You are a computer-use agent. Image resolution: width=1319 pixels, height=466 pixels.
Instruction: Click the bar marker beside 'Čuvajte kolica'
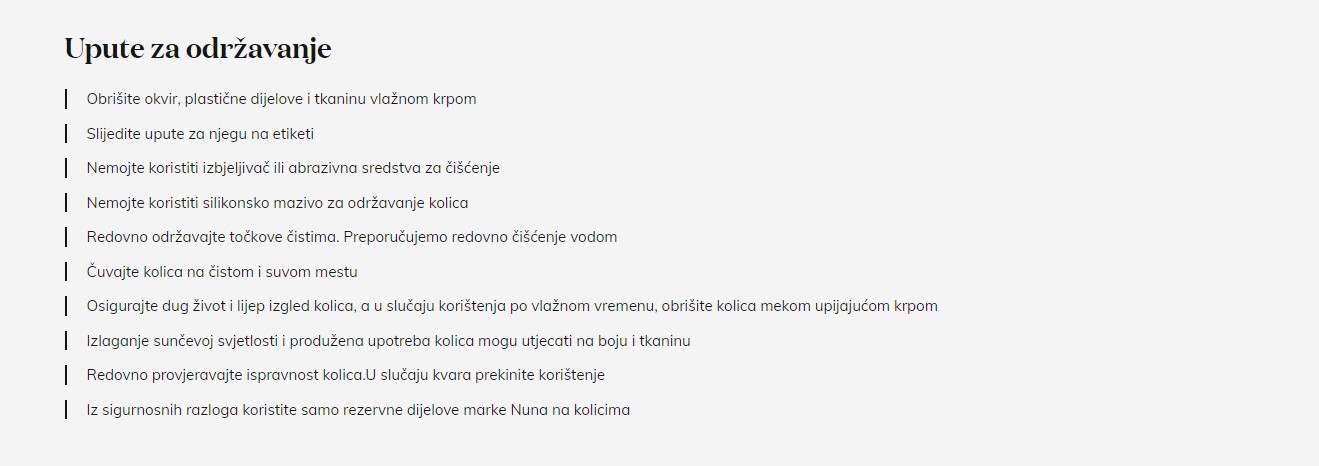(66, 271)
